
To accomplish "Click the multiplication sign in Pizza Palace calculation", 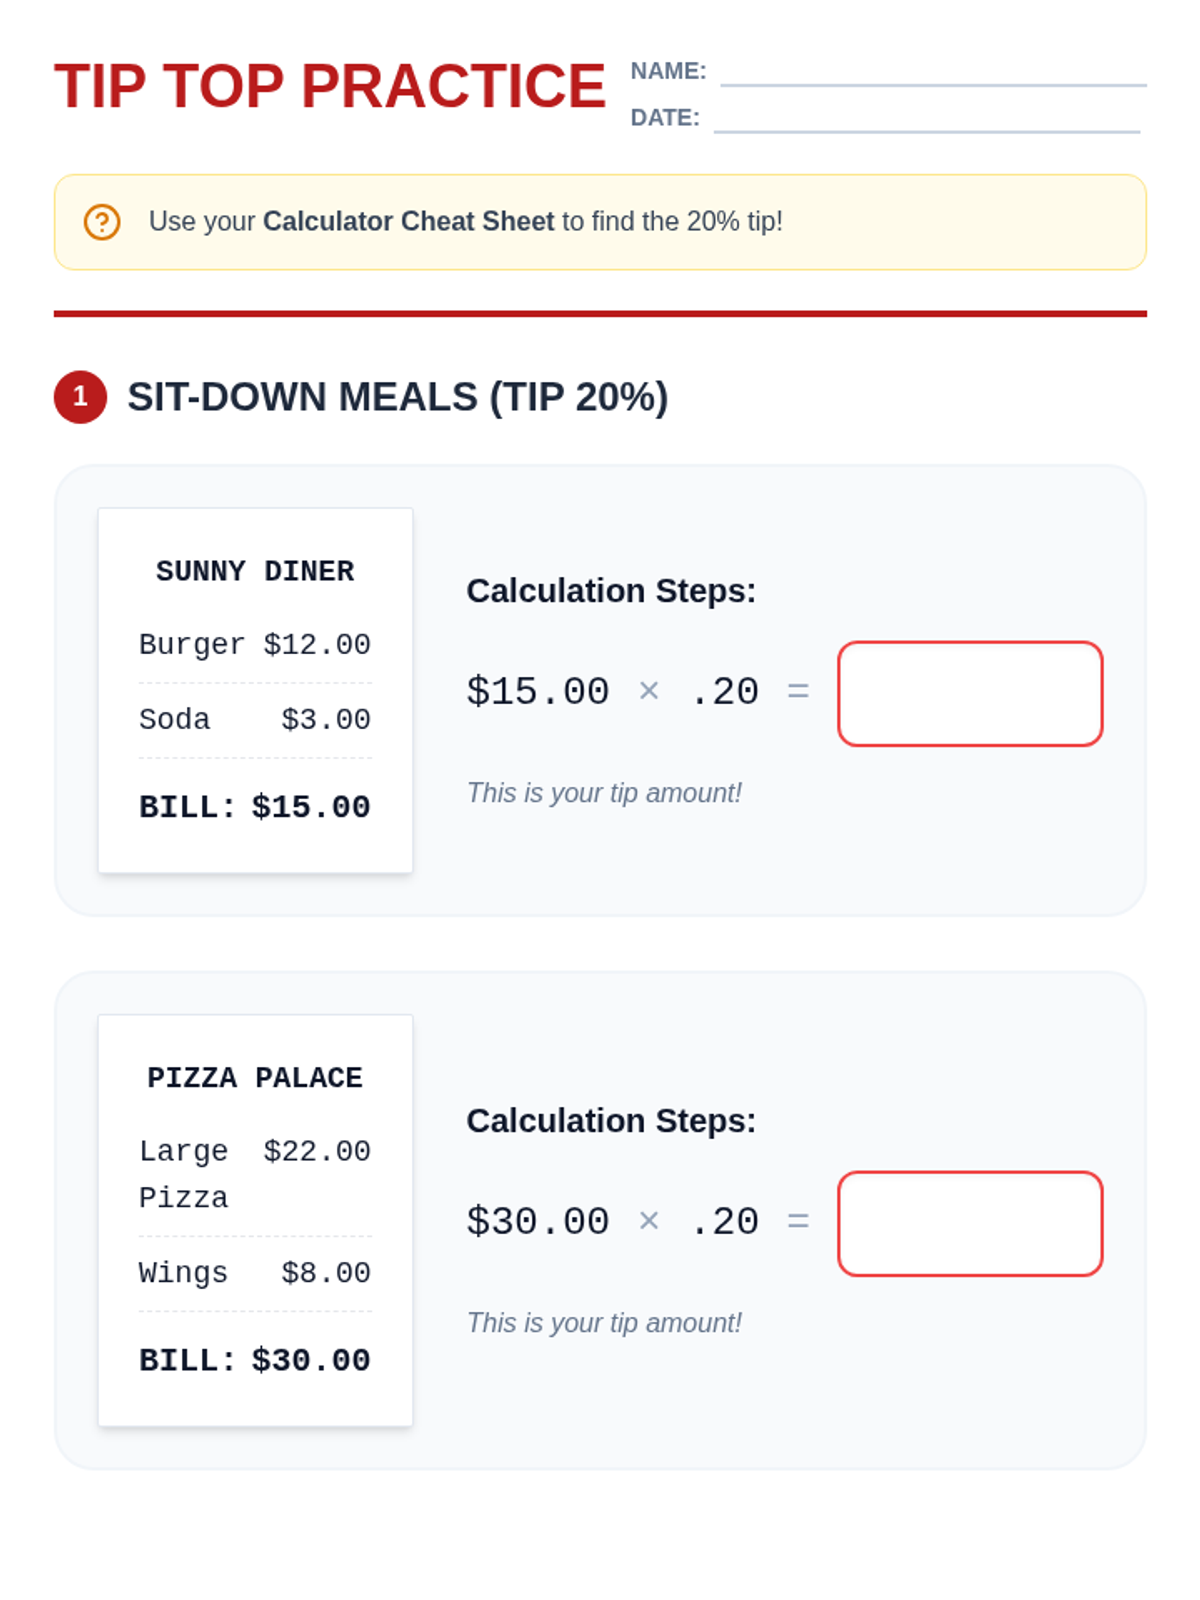I will tap(649, 1221).
